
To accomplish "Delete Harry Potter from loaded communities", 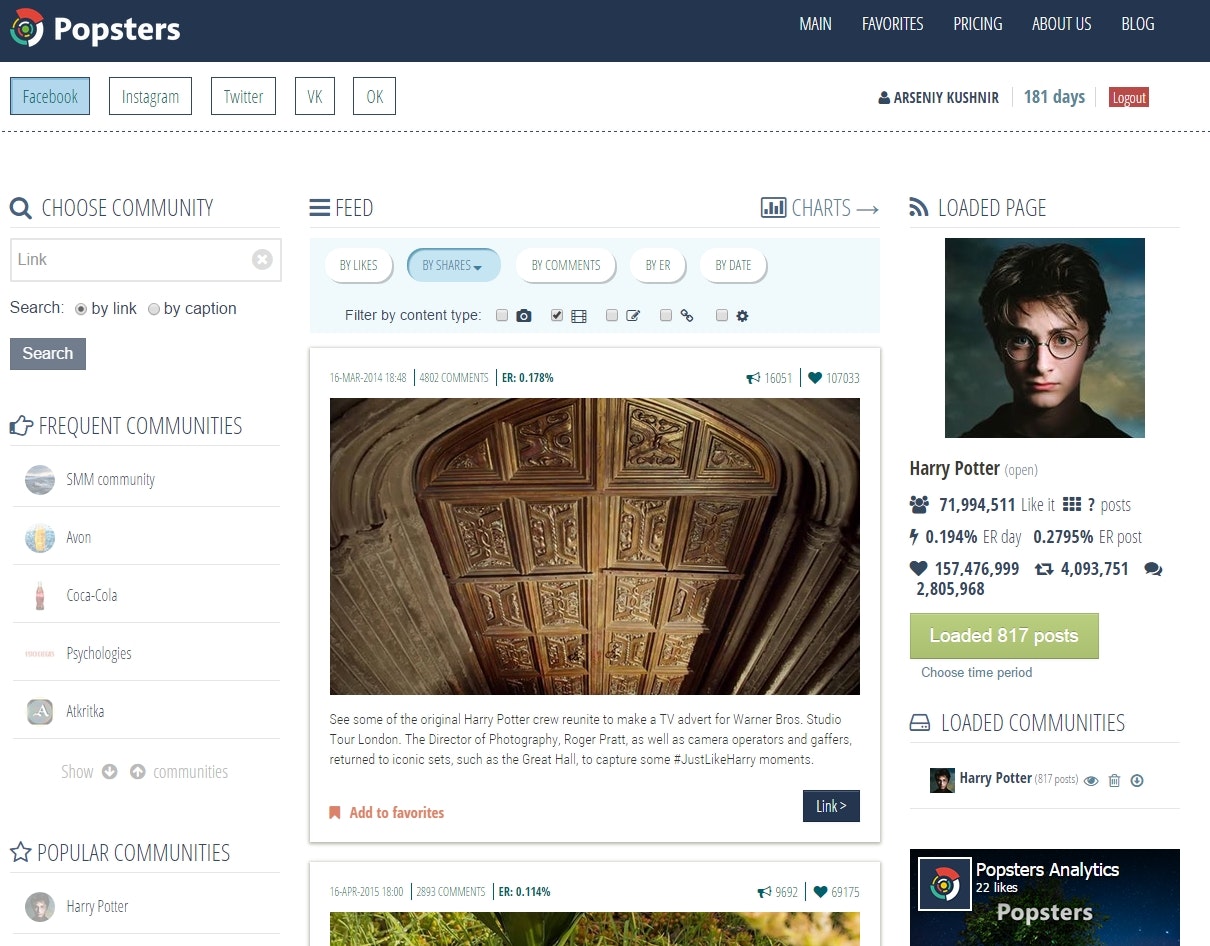I will (x=1114, y=780).
